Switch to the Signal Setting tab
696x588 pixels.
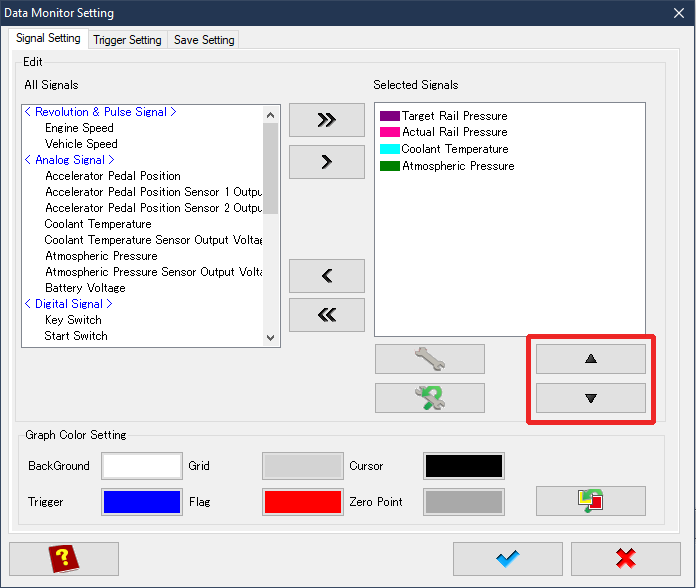[48, 38]
